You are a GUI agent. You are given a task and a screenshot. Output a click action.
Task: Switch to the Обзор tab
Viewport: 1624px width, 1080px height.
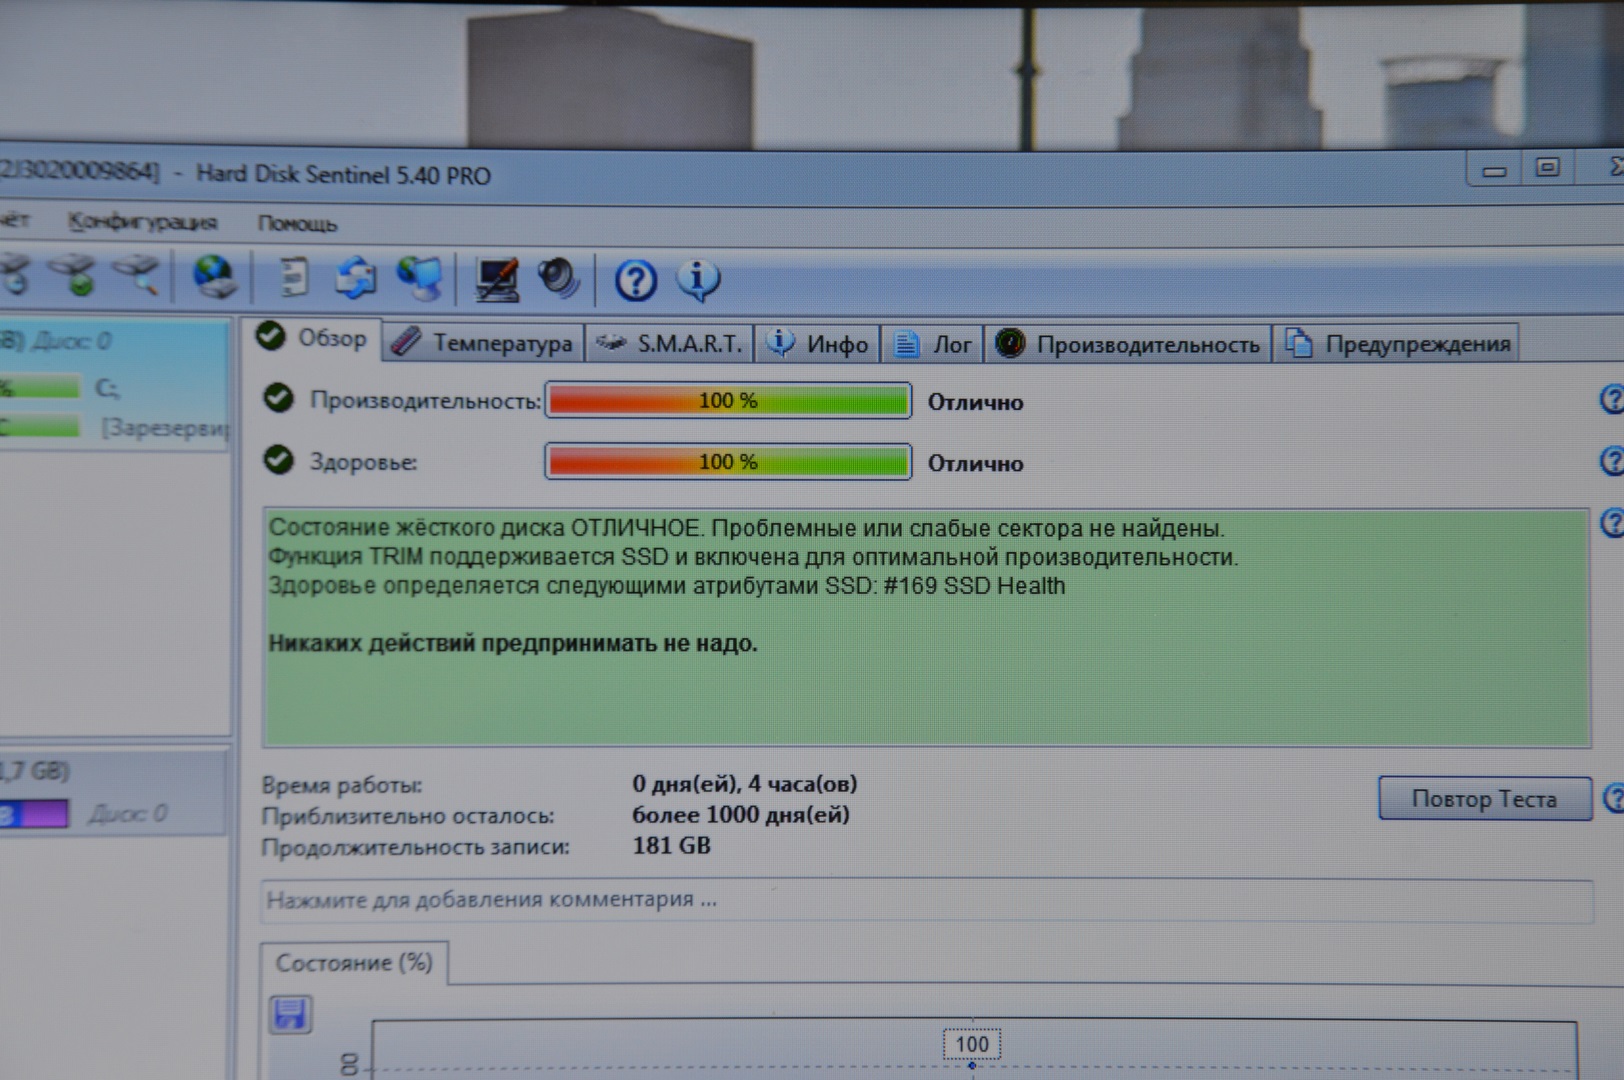click(311, 339)
